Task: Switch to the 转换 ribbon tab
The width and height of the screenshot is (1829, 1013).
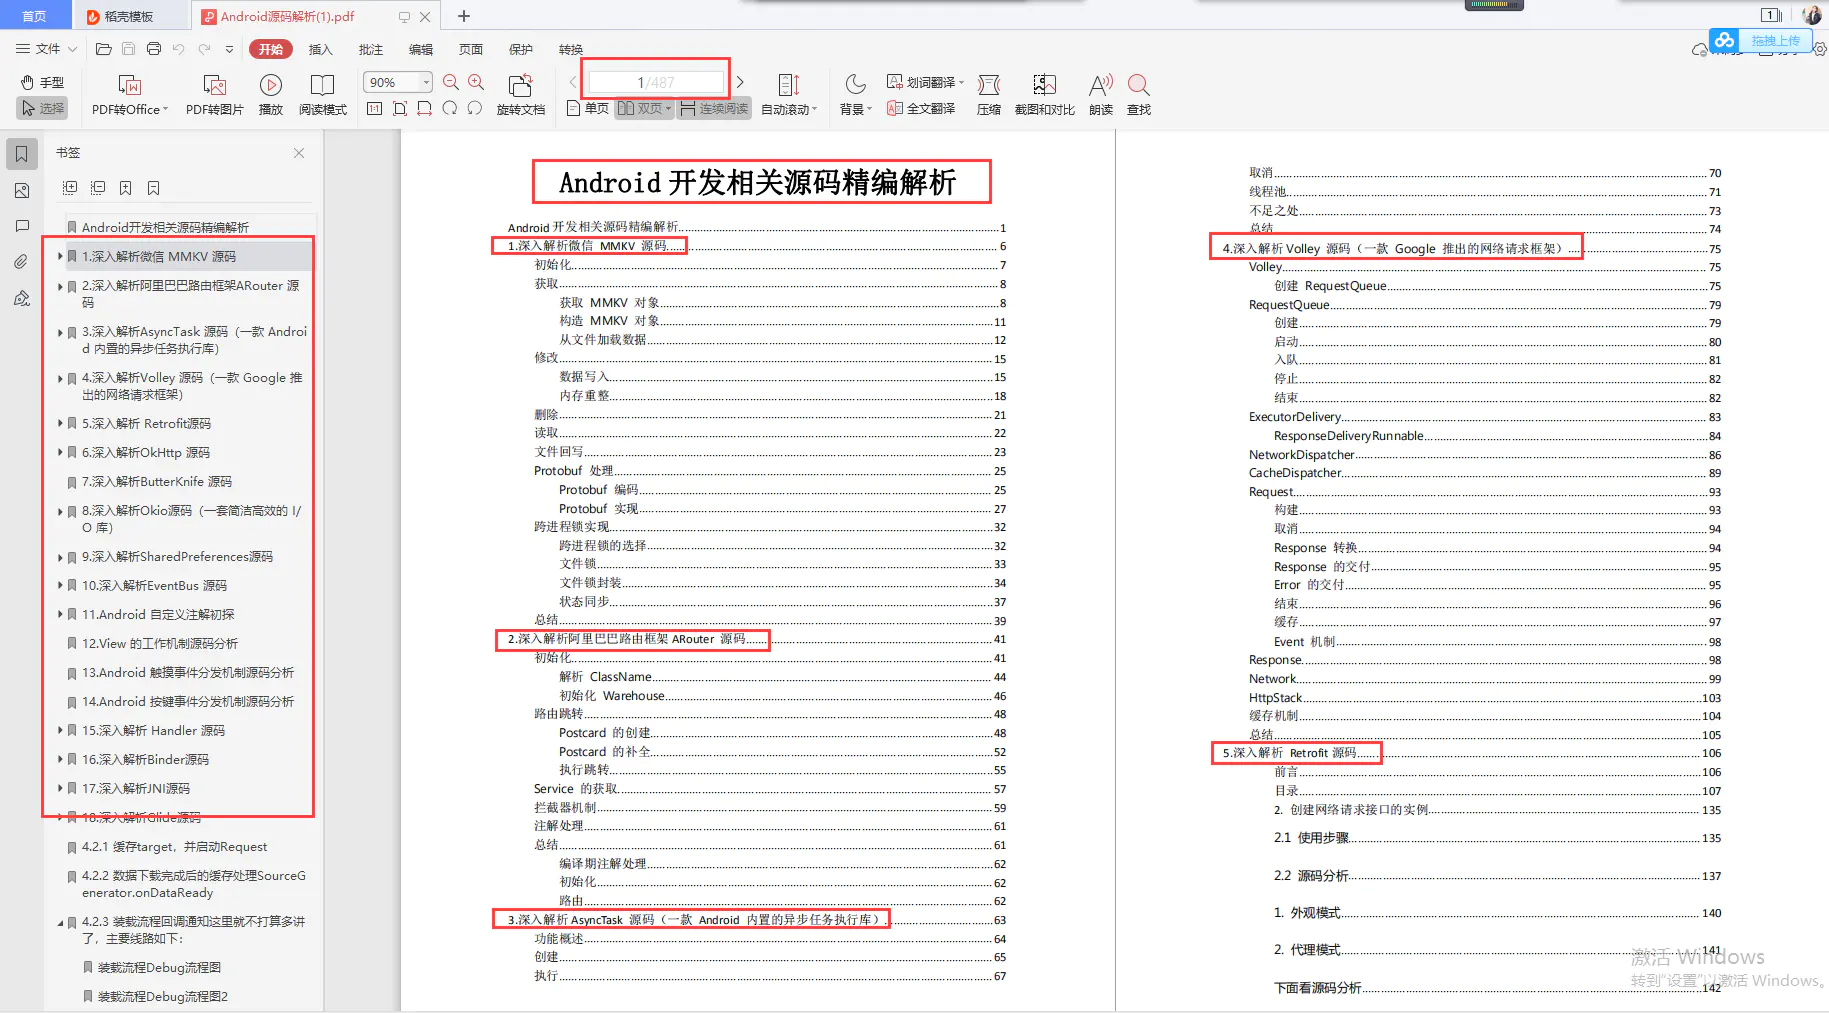Action: [571, 49]
